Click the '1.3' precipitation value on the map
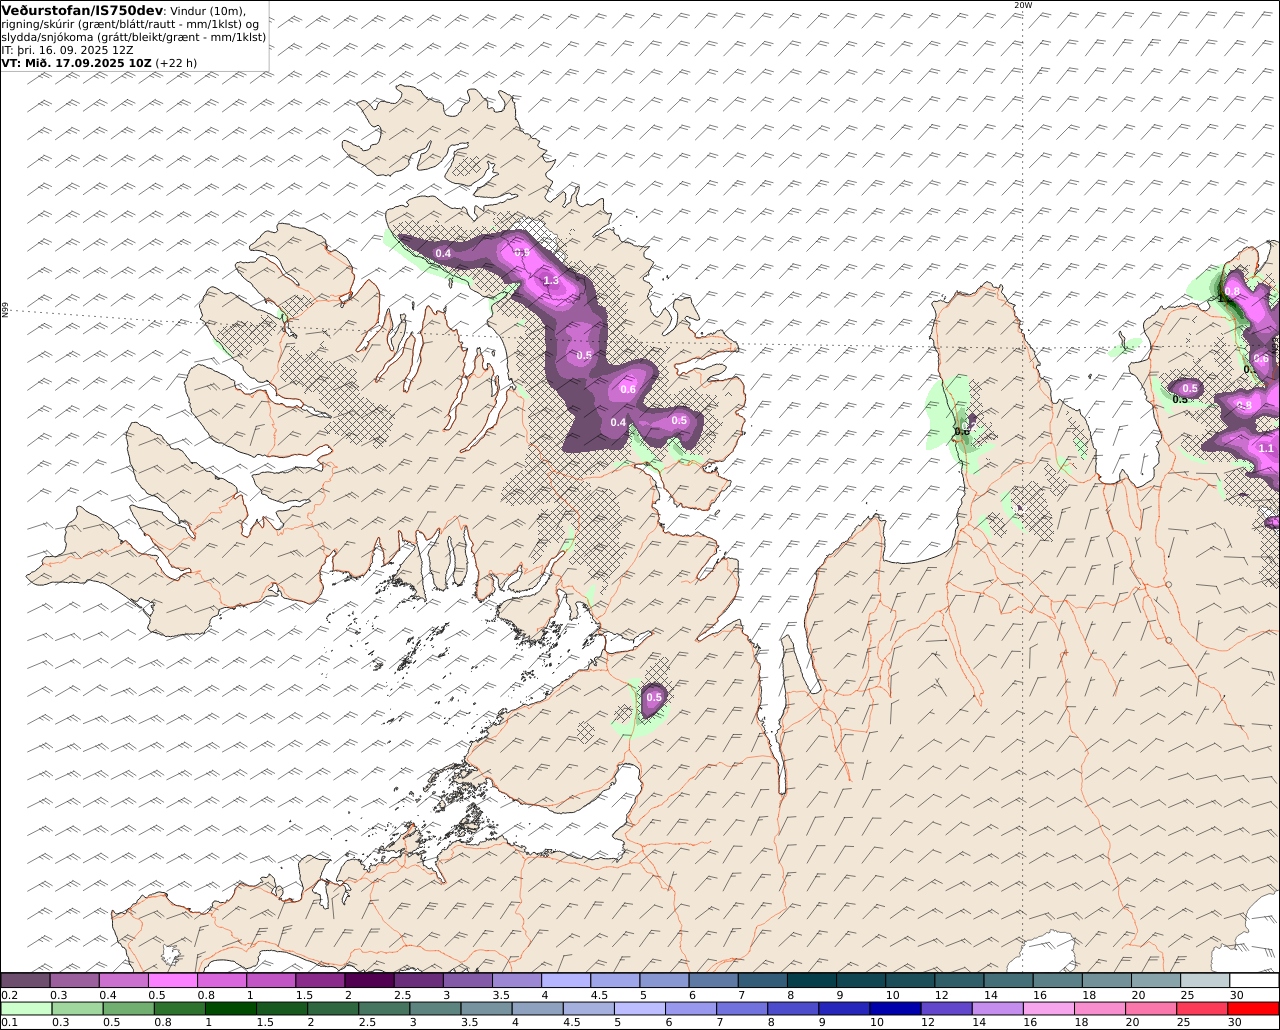Viewport: 1280px width, 1030px height. click(551, 281)
